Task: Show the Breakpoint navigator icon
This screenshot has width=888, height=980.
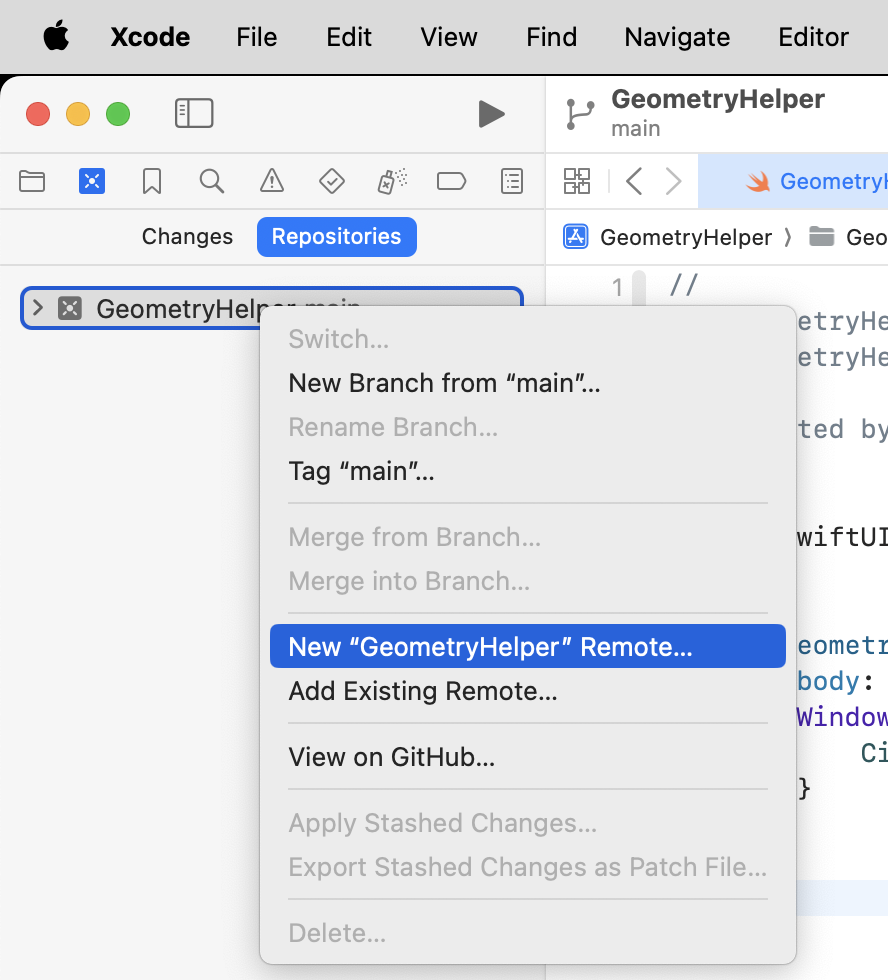Action: [x=452, y=181]
